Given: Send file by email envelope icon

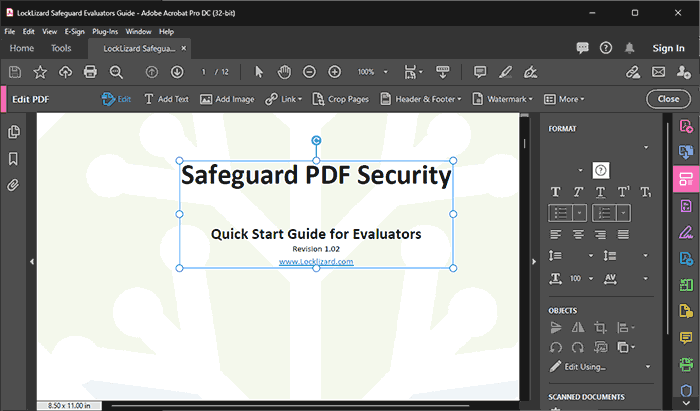Looking at the screenshot, I should click(x=658, y=72).
